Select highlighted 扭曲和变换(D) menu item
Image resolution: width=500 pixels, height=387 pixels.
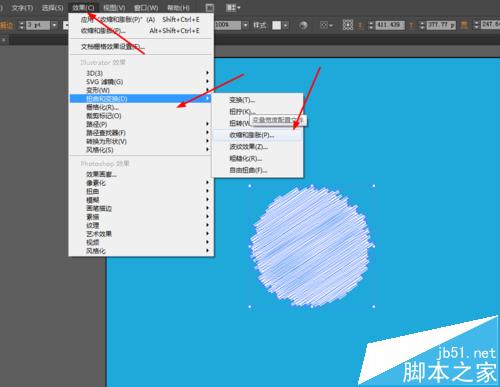tap(141, 99)
